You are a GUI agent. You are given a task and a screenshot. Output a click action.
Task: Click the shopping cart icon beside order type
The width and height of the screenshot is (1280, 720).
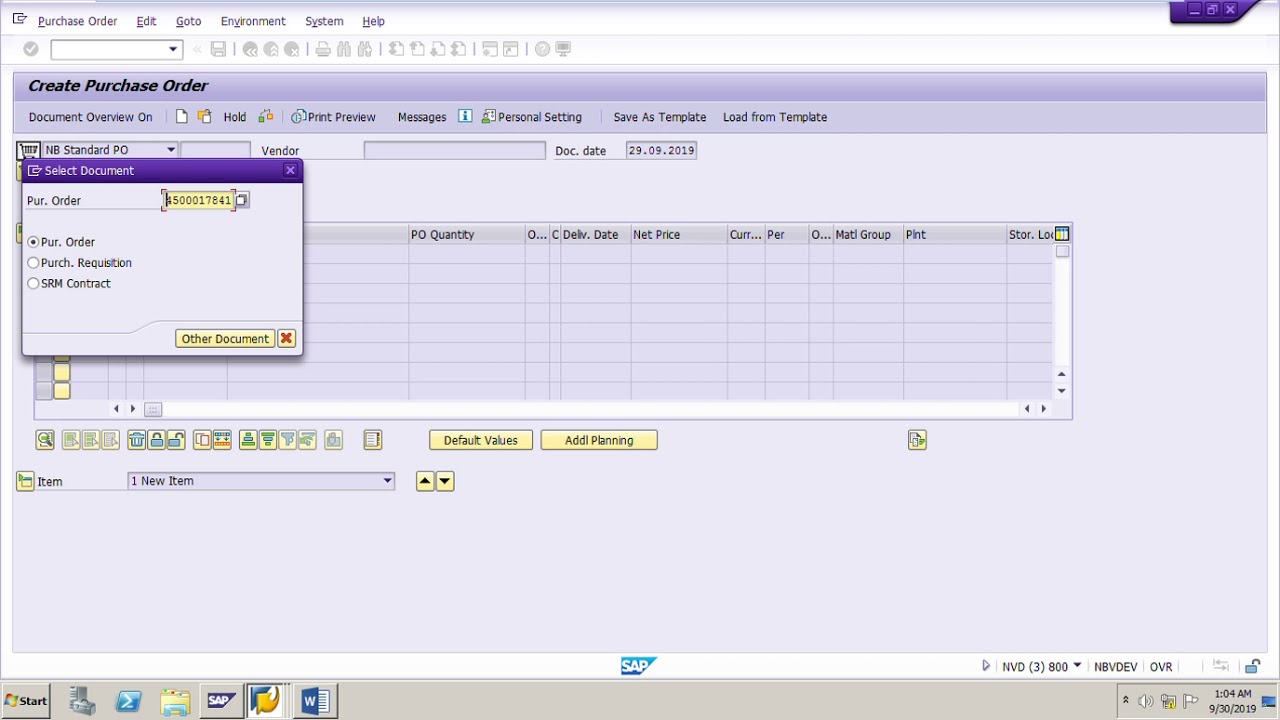(x=28, y=150)
